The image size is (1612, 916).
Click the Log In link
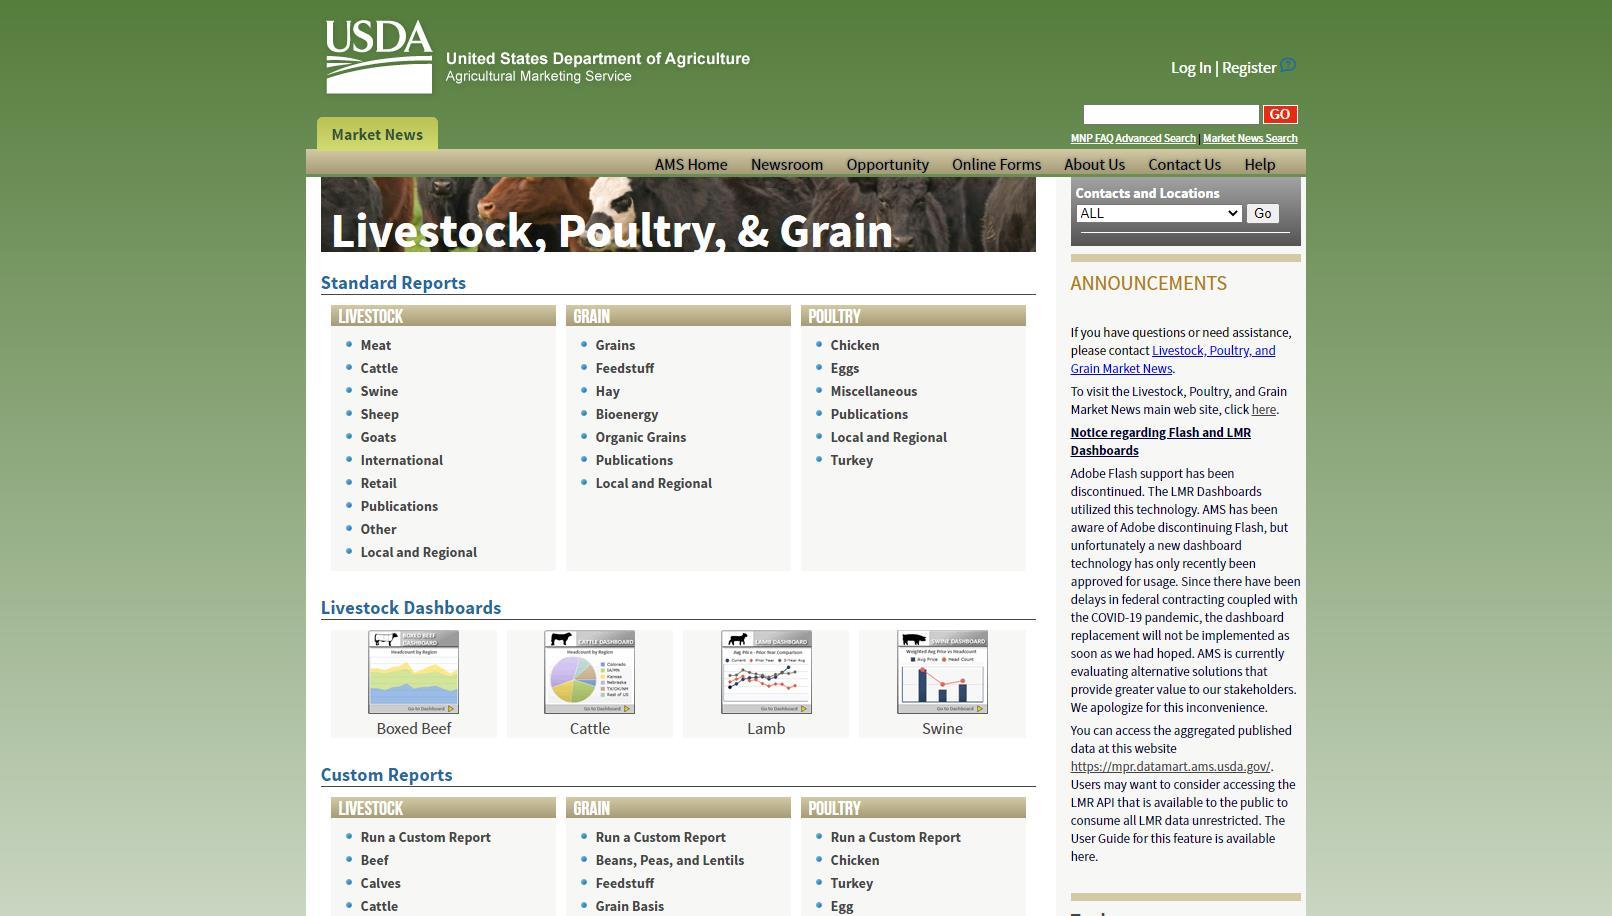[1191, 68]
